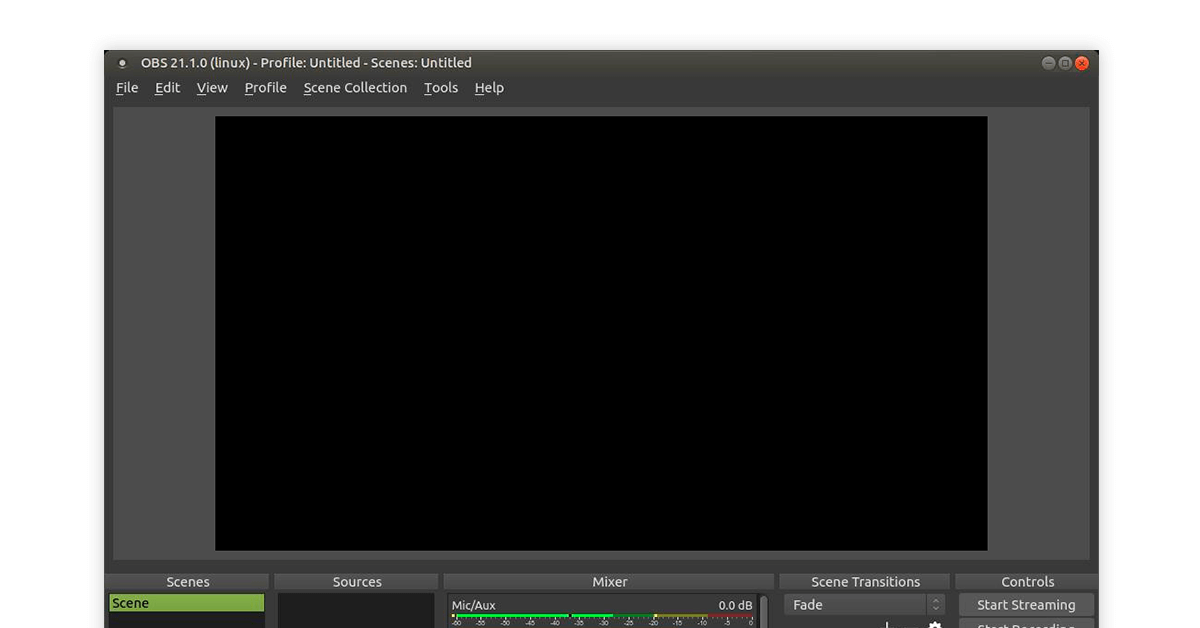Click the Mic/Aux channel label

pyautogui.click(x=473, y=605)
